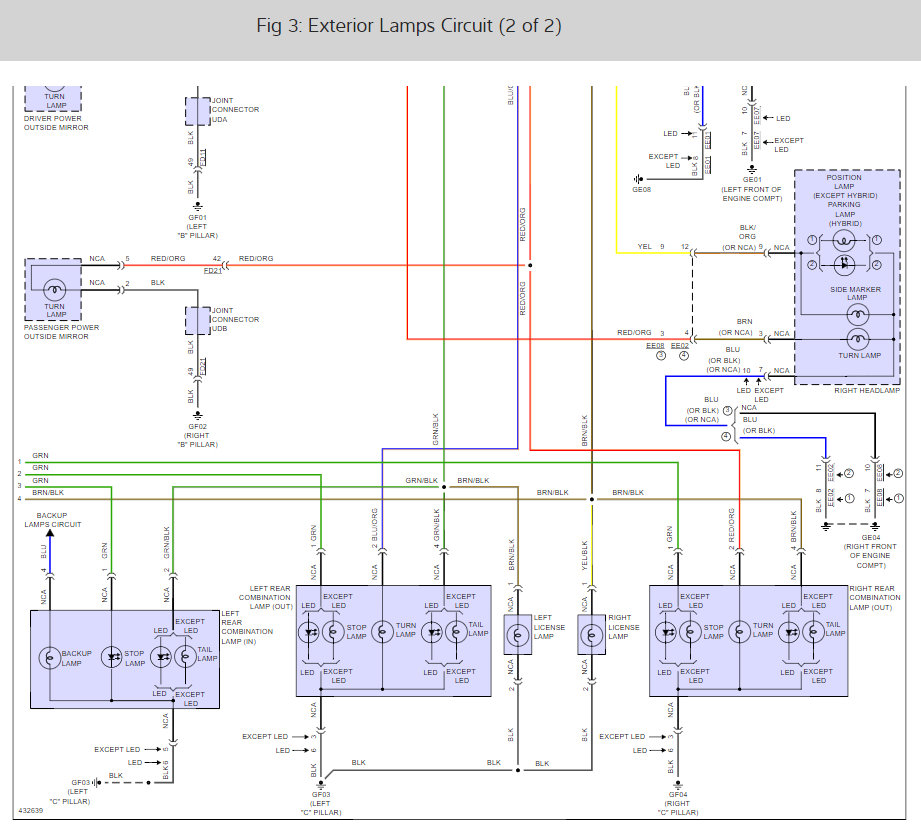Click the 'GE01 (LEFT FRONT OF ENGINE COMPT)' label
This screenshot has height=833, width=921.
752,189
